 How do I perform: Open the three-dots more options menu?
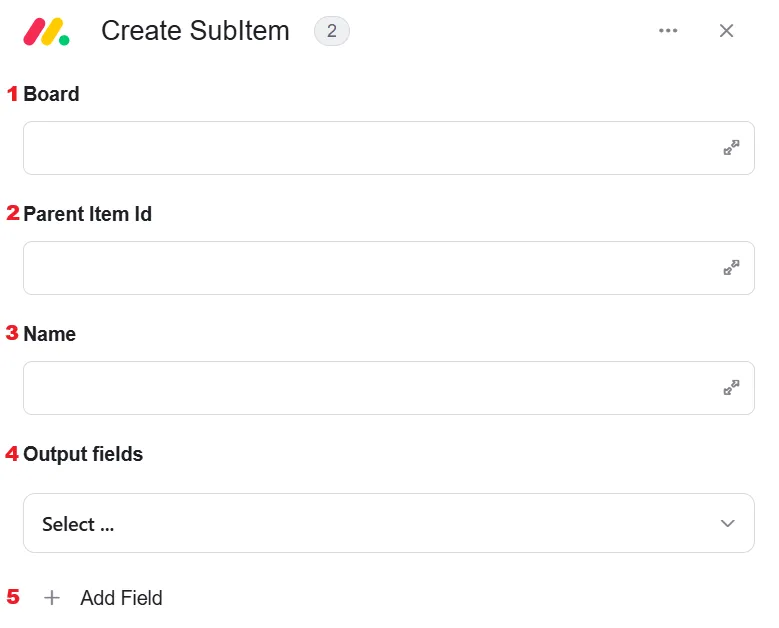[668, 31]
